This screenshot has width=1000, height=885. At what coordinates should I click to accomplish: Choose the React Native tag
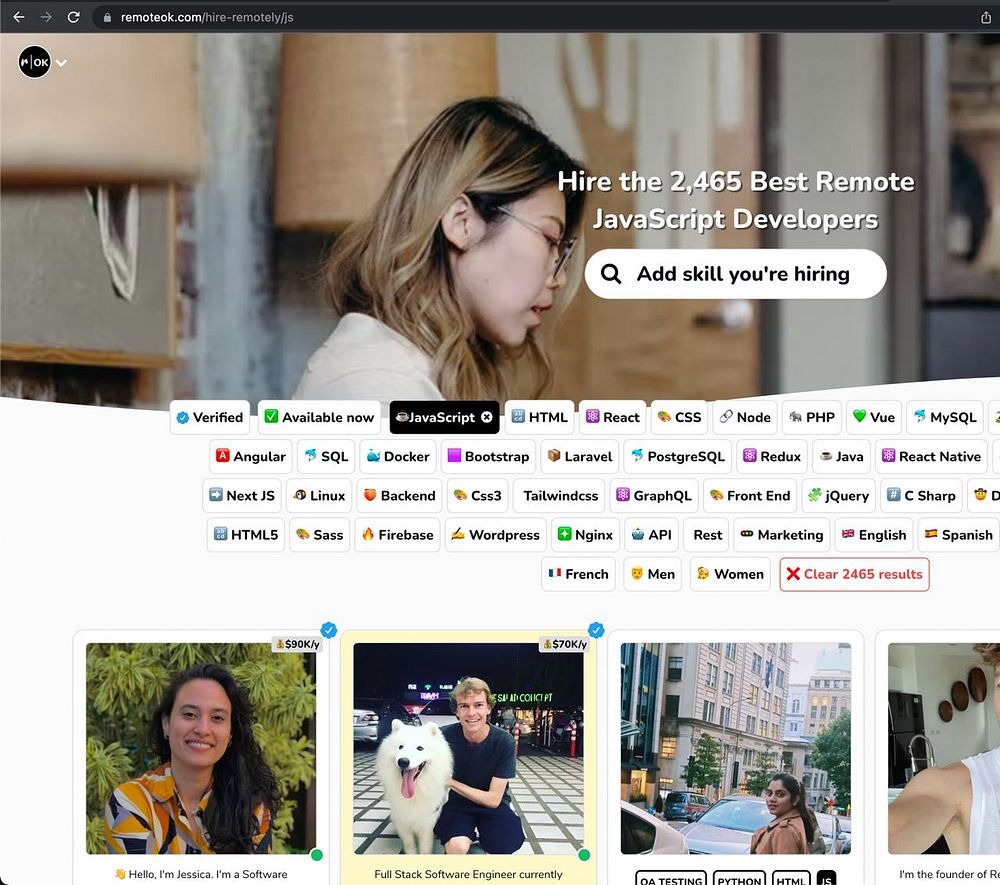tap(931, 457)
